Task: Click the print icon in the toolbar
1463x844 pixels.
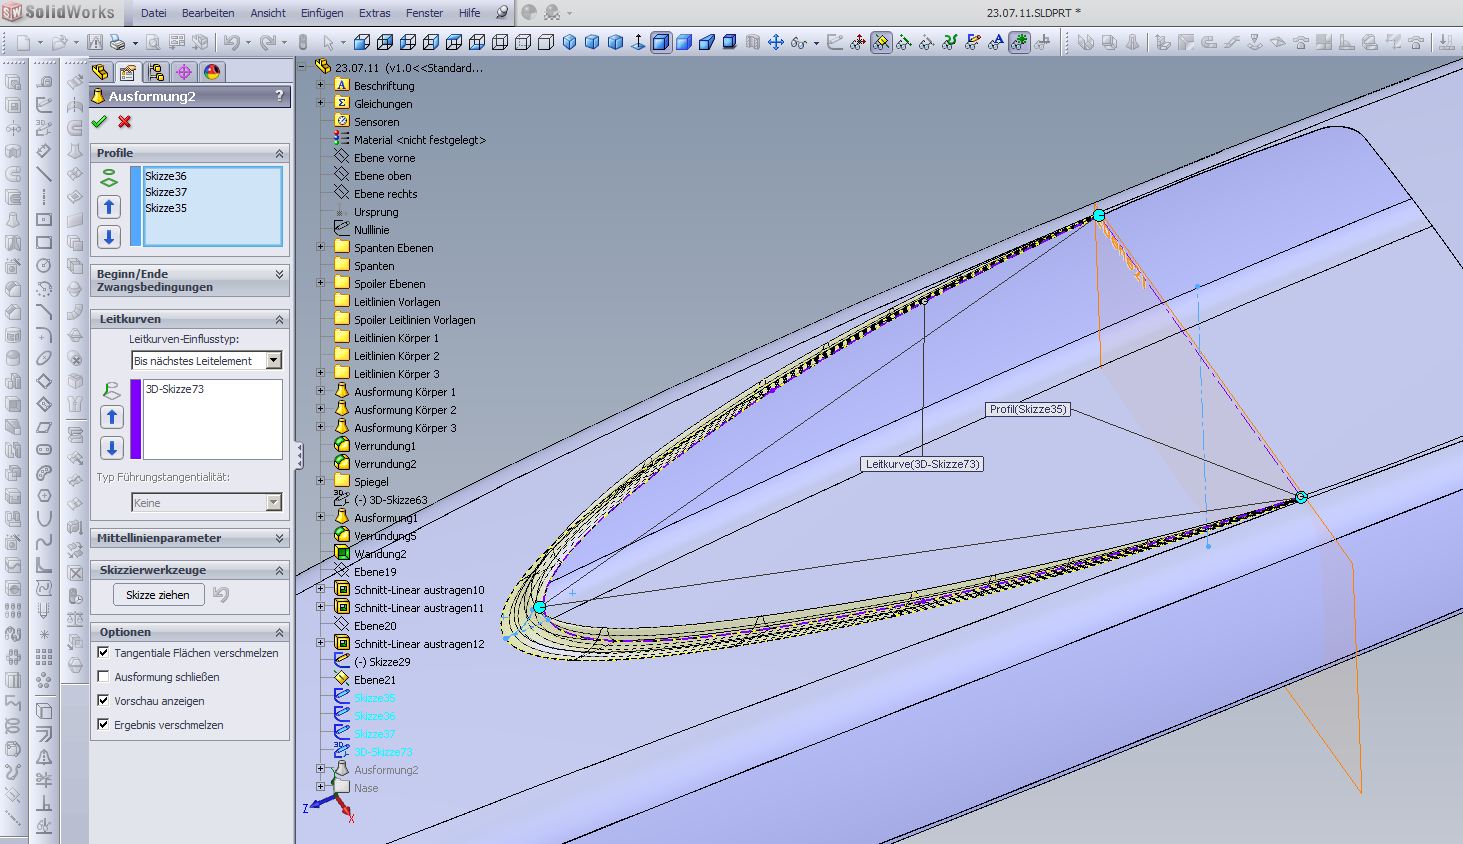Action: point(118,42)
